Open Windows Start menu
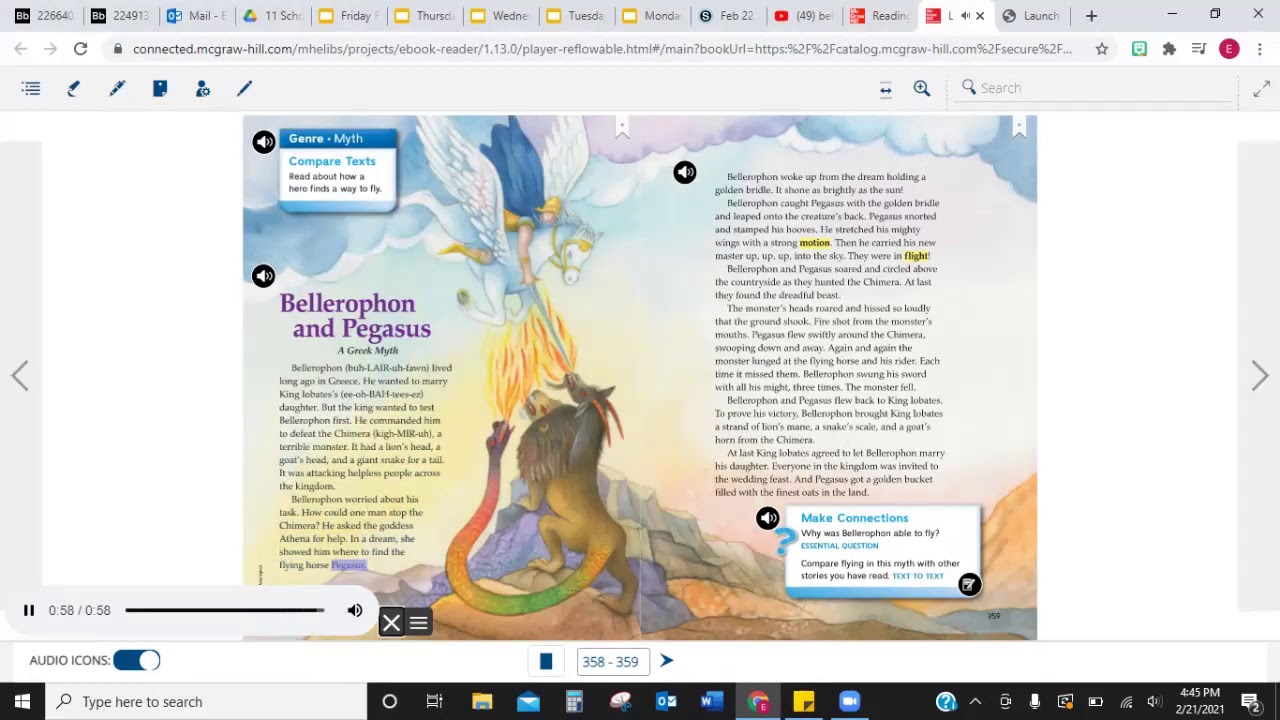The width and height of the screenshot is (1280, 720). point(22,701)
